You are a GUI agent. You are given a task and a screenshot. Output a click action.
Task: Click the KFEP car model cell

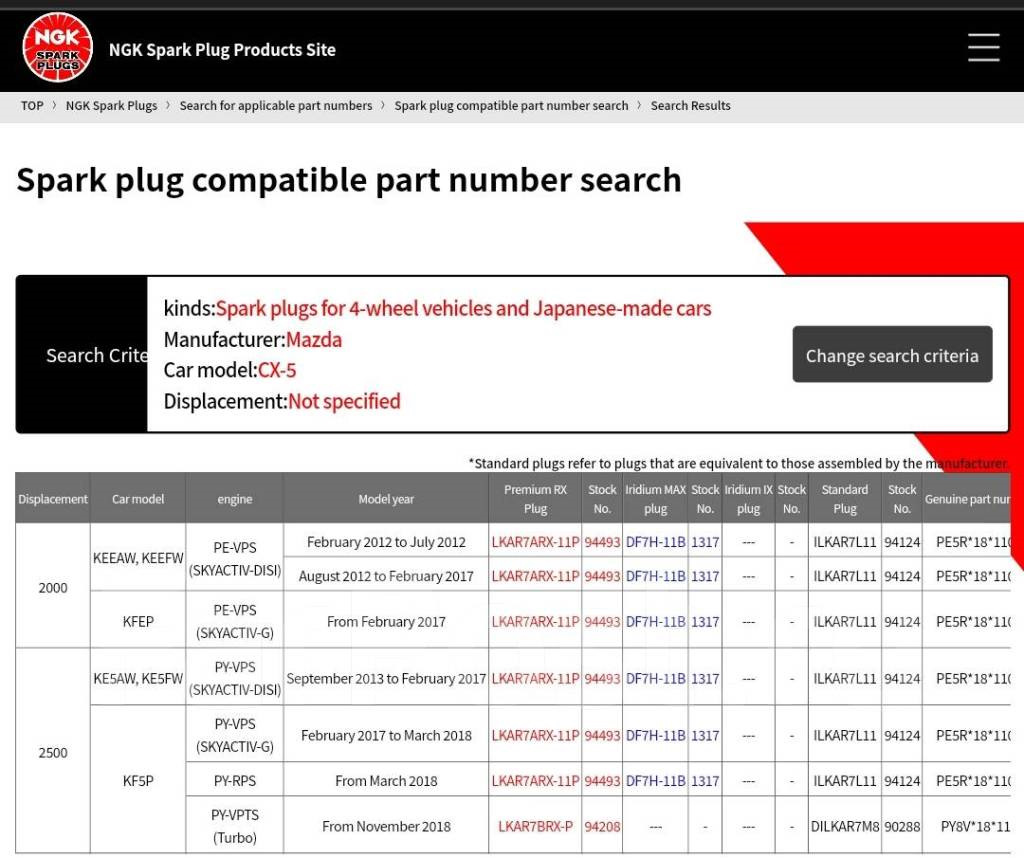(138, 621)
